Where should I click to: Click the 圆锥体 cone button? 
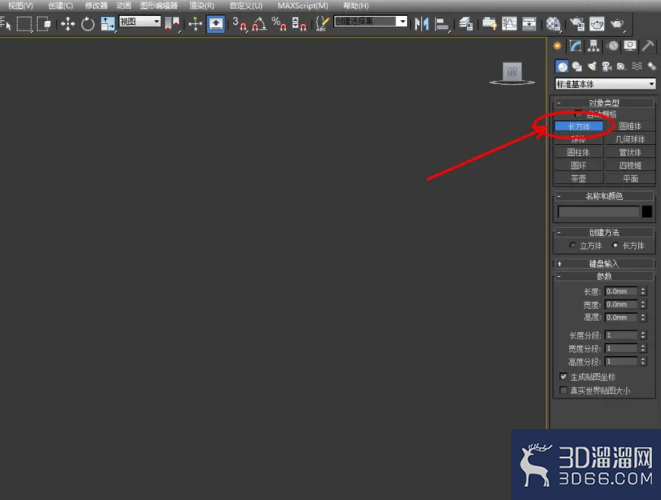coord(630,126)
